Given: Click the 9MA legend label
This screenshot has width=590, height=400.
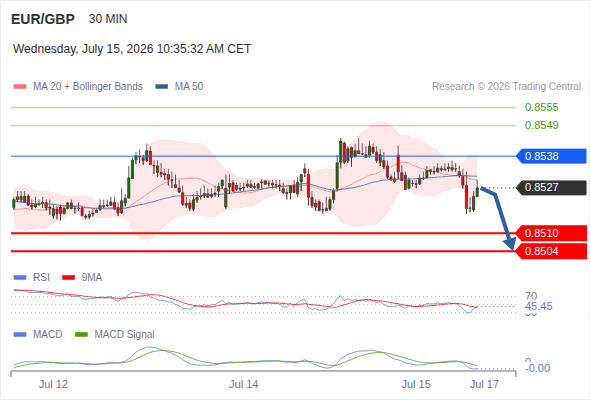Looking at the screenshot, I should (x=92, y=278).
